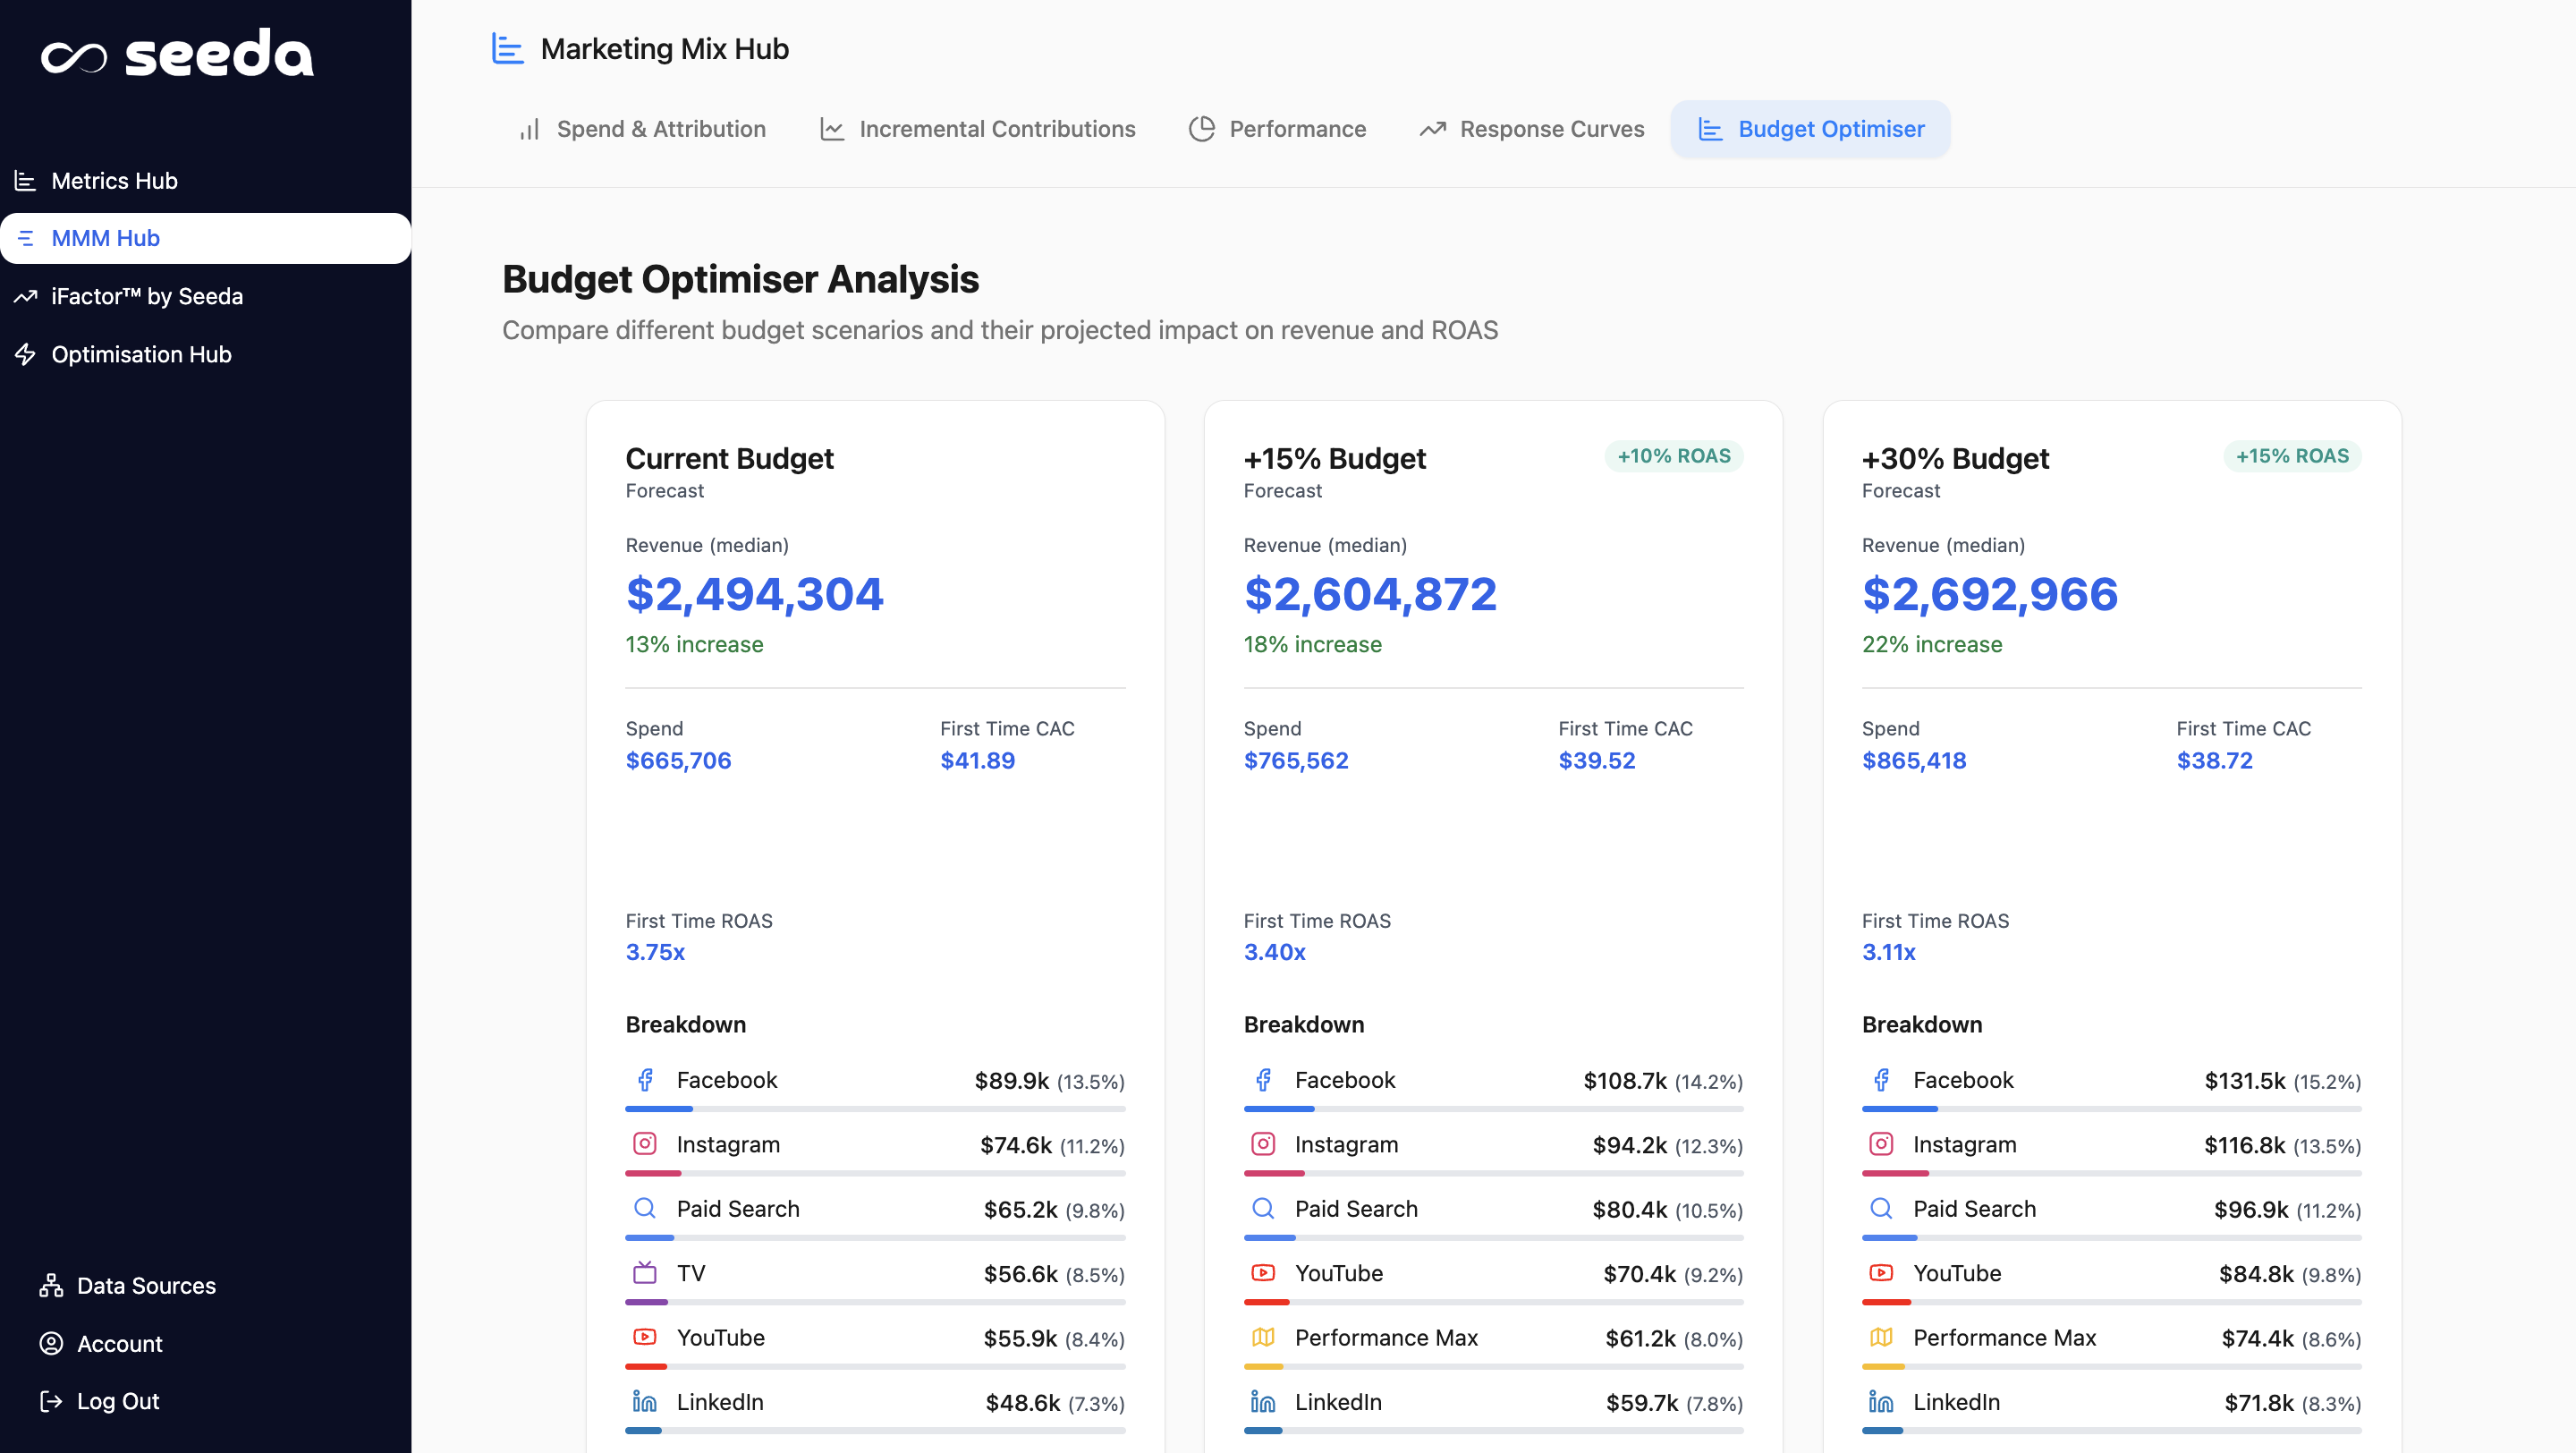Open the Spend & Attribution tab
Viewport: 2576px width, 1453px height.
pos(642,129)
